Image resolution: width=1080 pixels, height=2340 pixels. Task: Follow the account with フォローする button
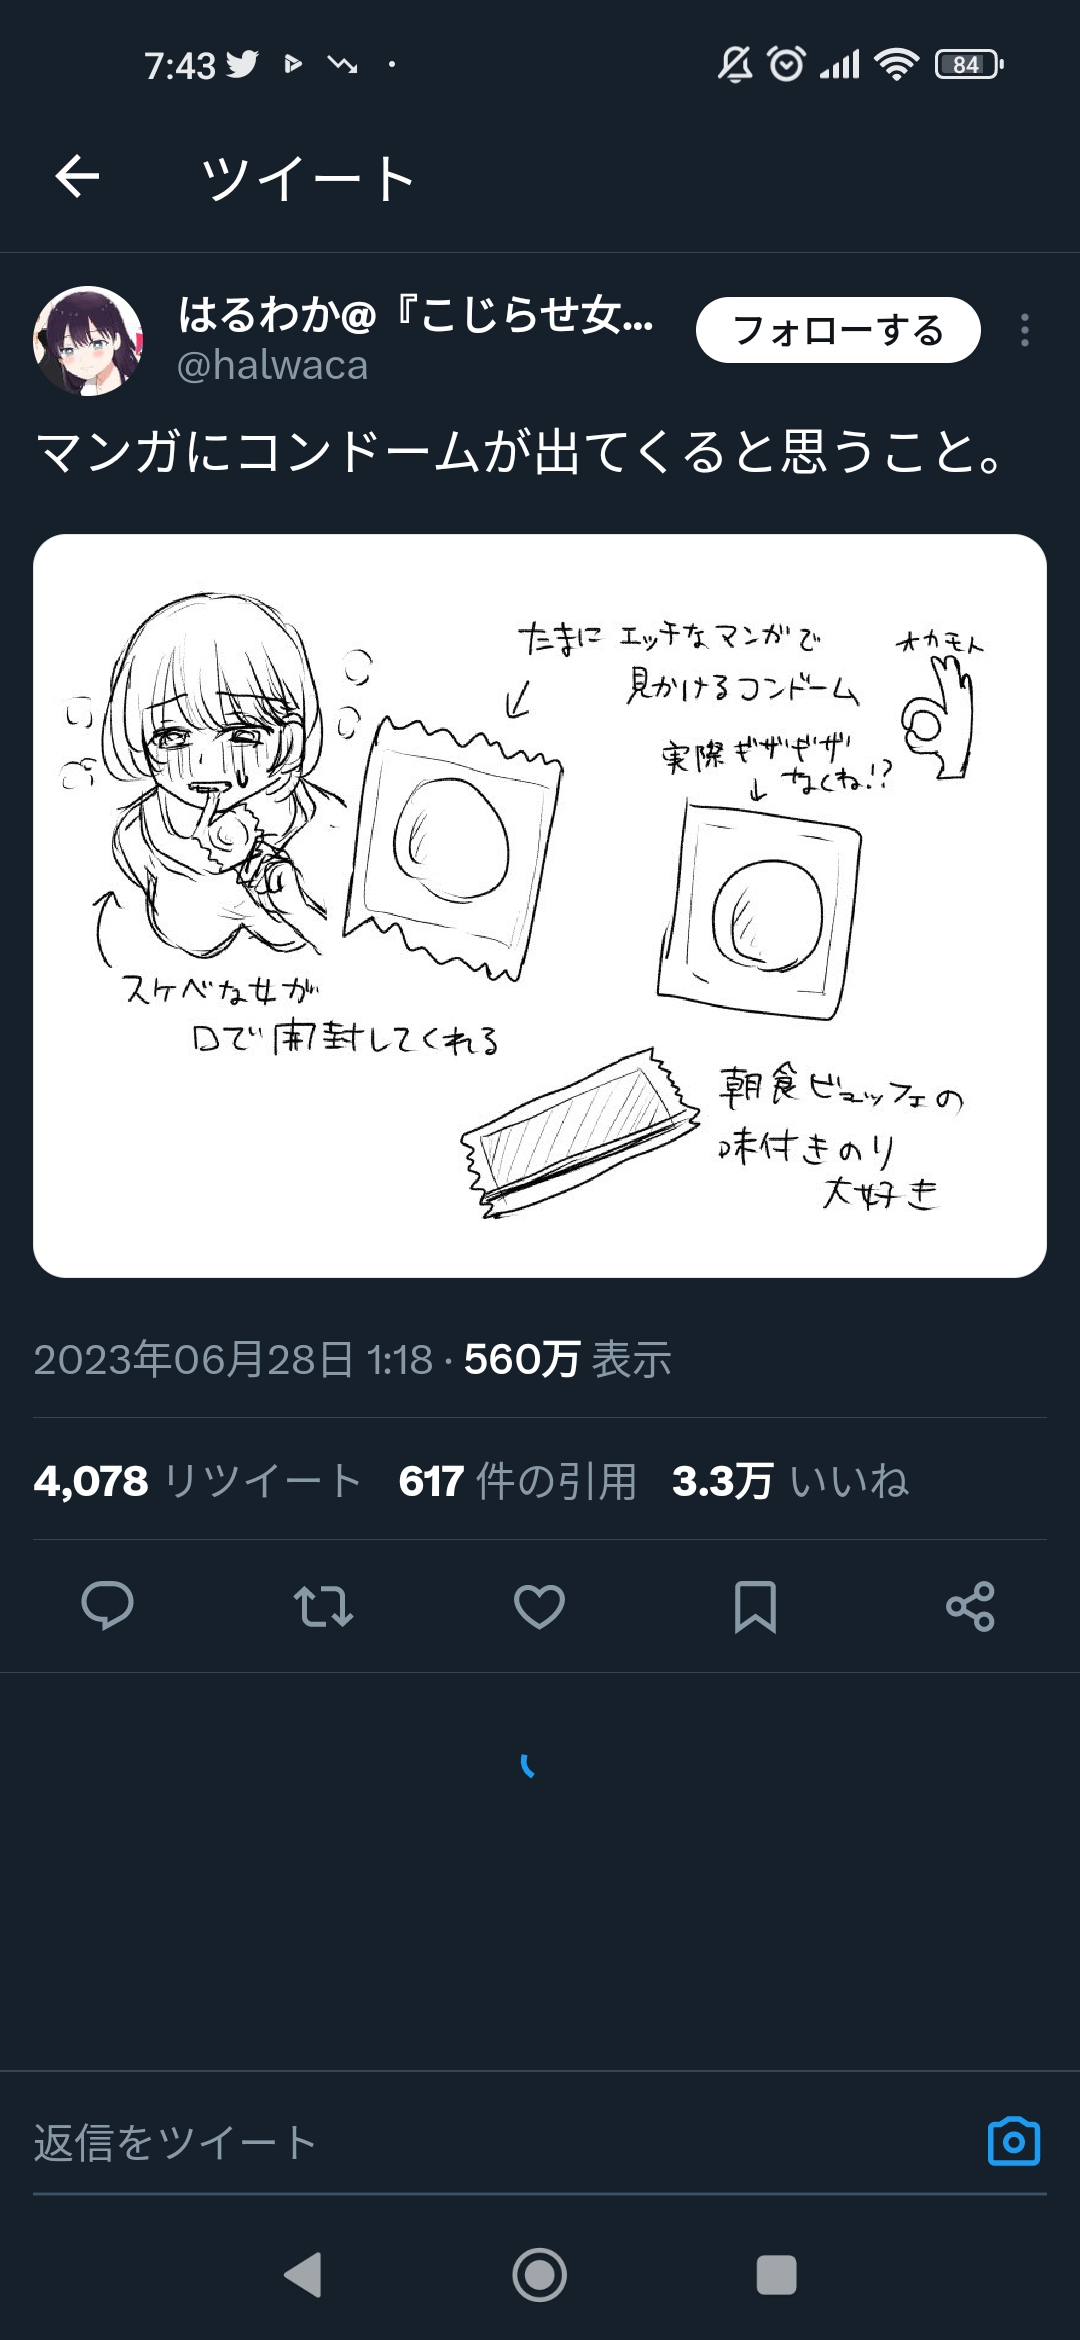coord(838,330)
